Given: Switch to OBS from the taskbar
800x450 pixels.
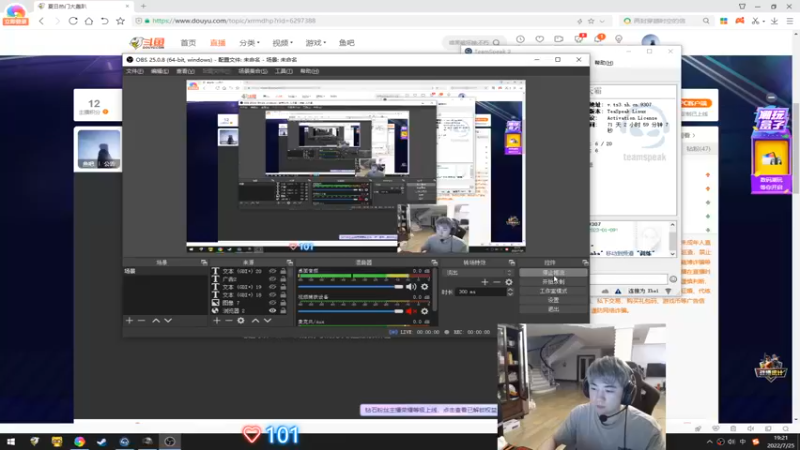Looking at the screenshot, I should point(170,442).
